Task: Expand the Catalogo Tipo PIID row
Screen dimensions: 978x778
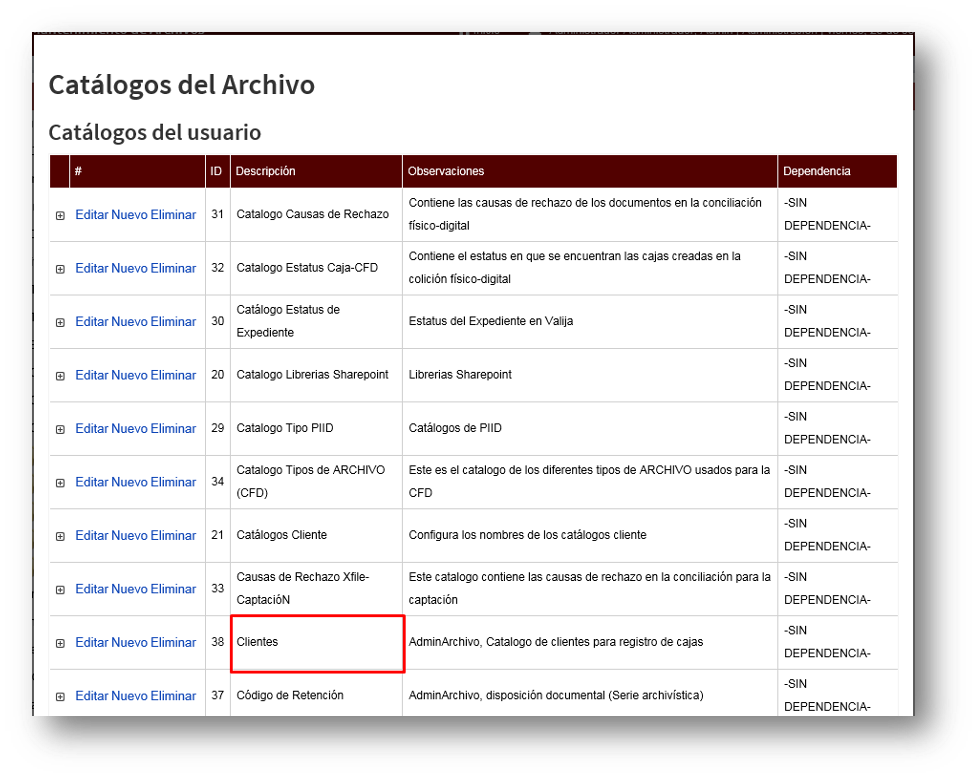Action: coord(60,429)
